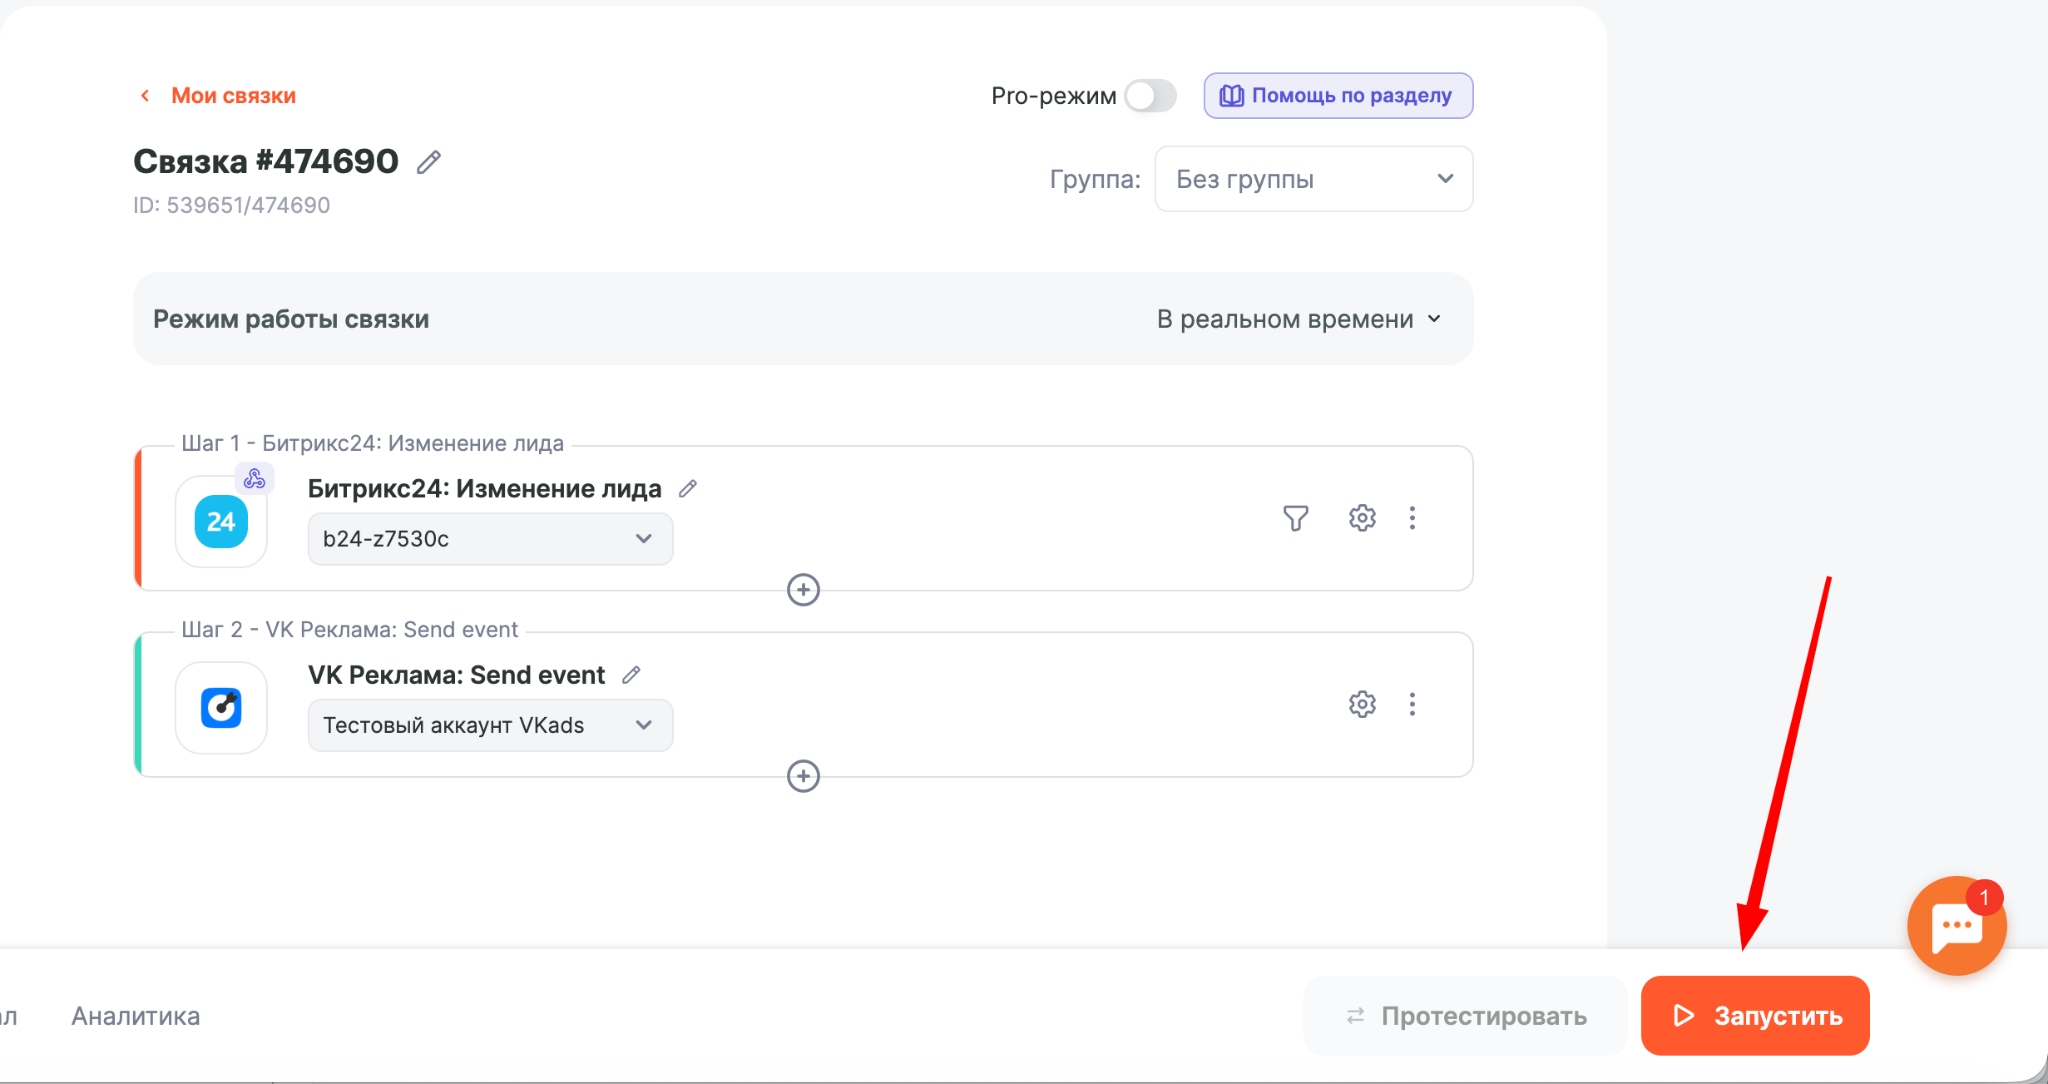Viewport: 2048px width, 1084px height.
Task: Expand Тестовый аккаунт VKads dropdown
Action: tap(490, 725)
